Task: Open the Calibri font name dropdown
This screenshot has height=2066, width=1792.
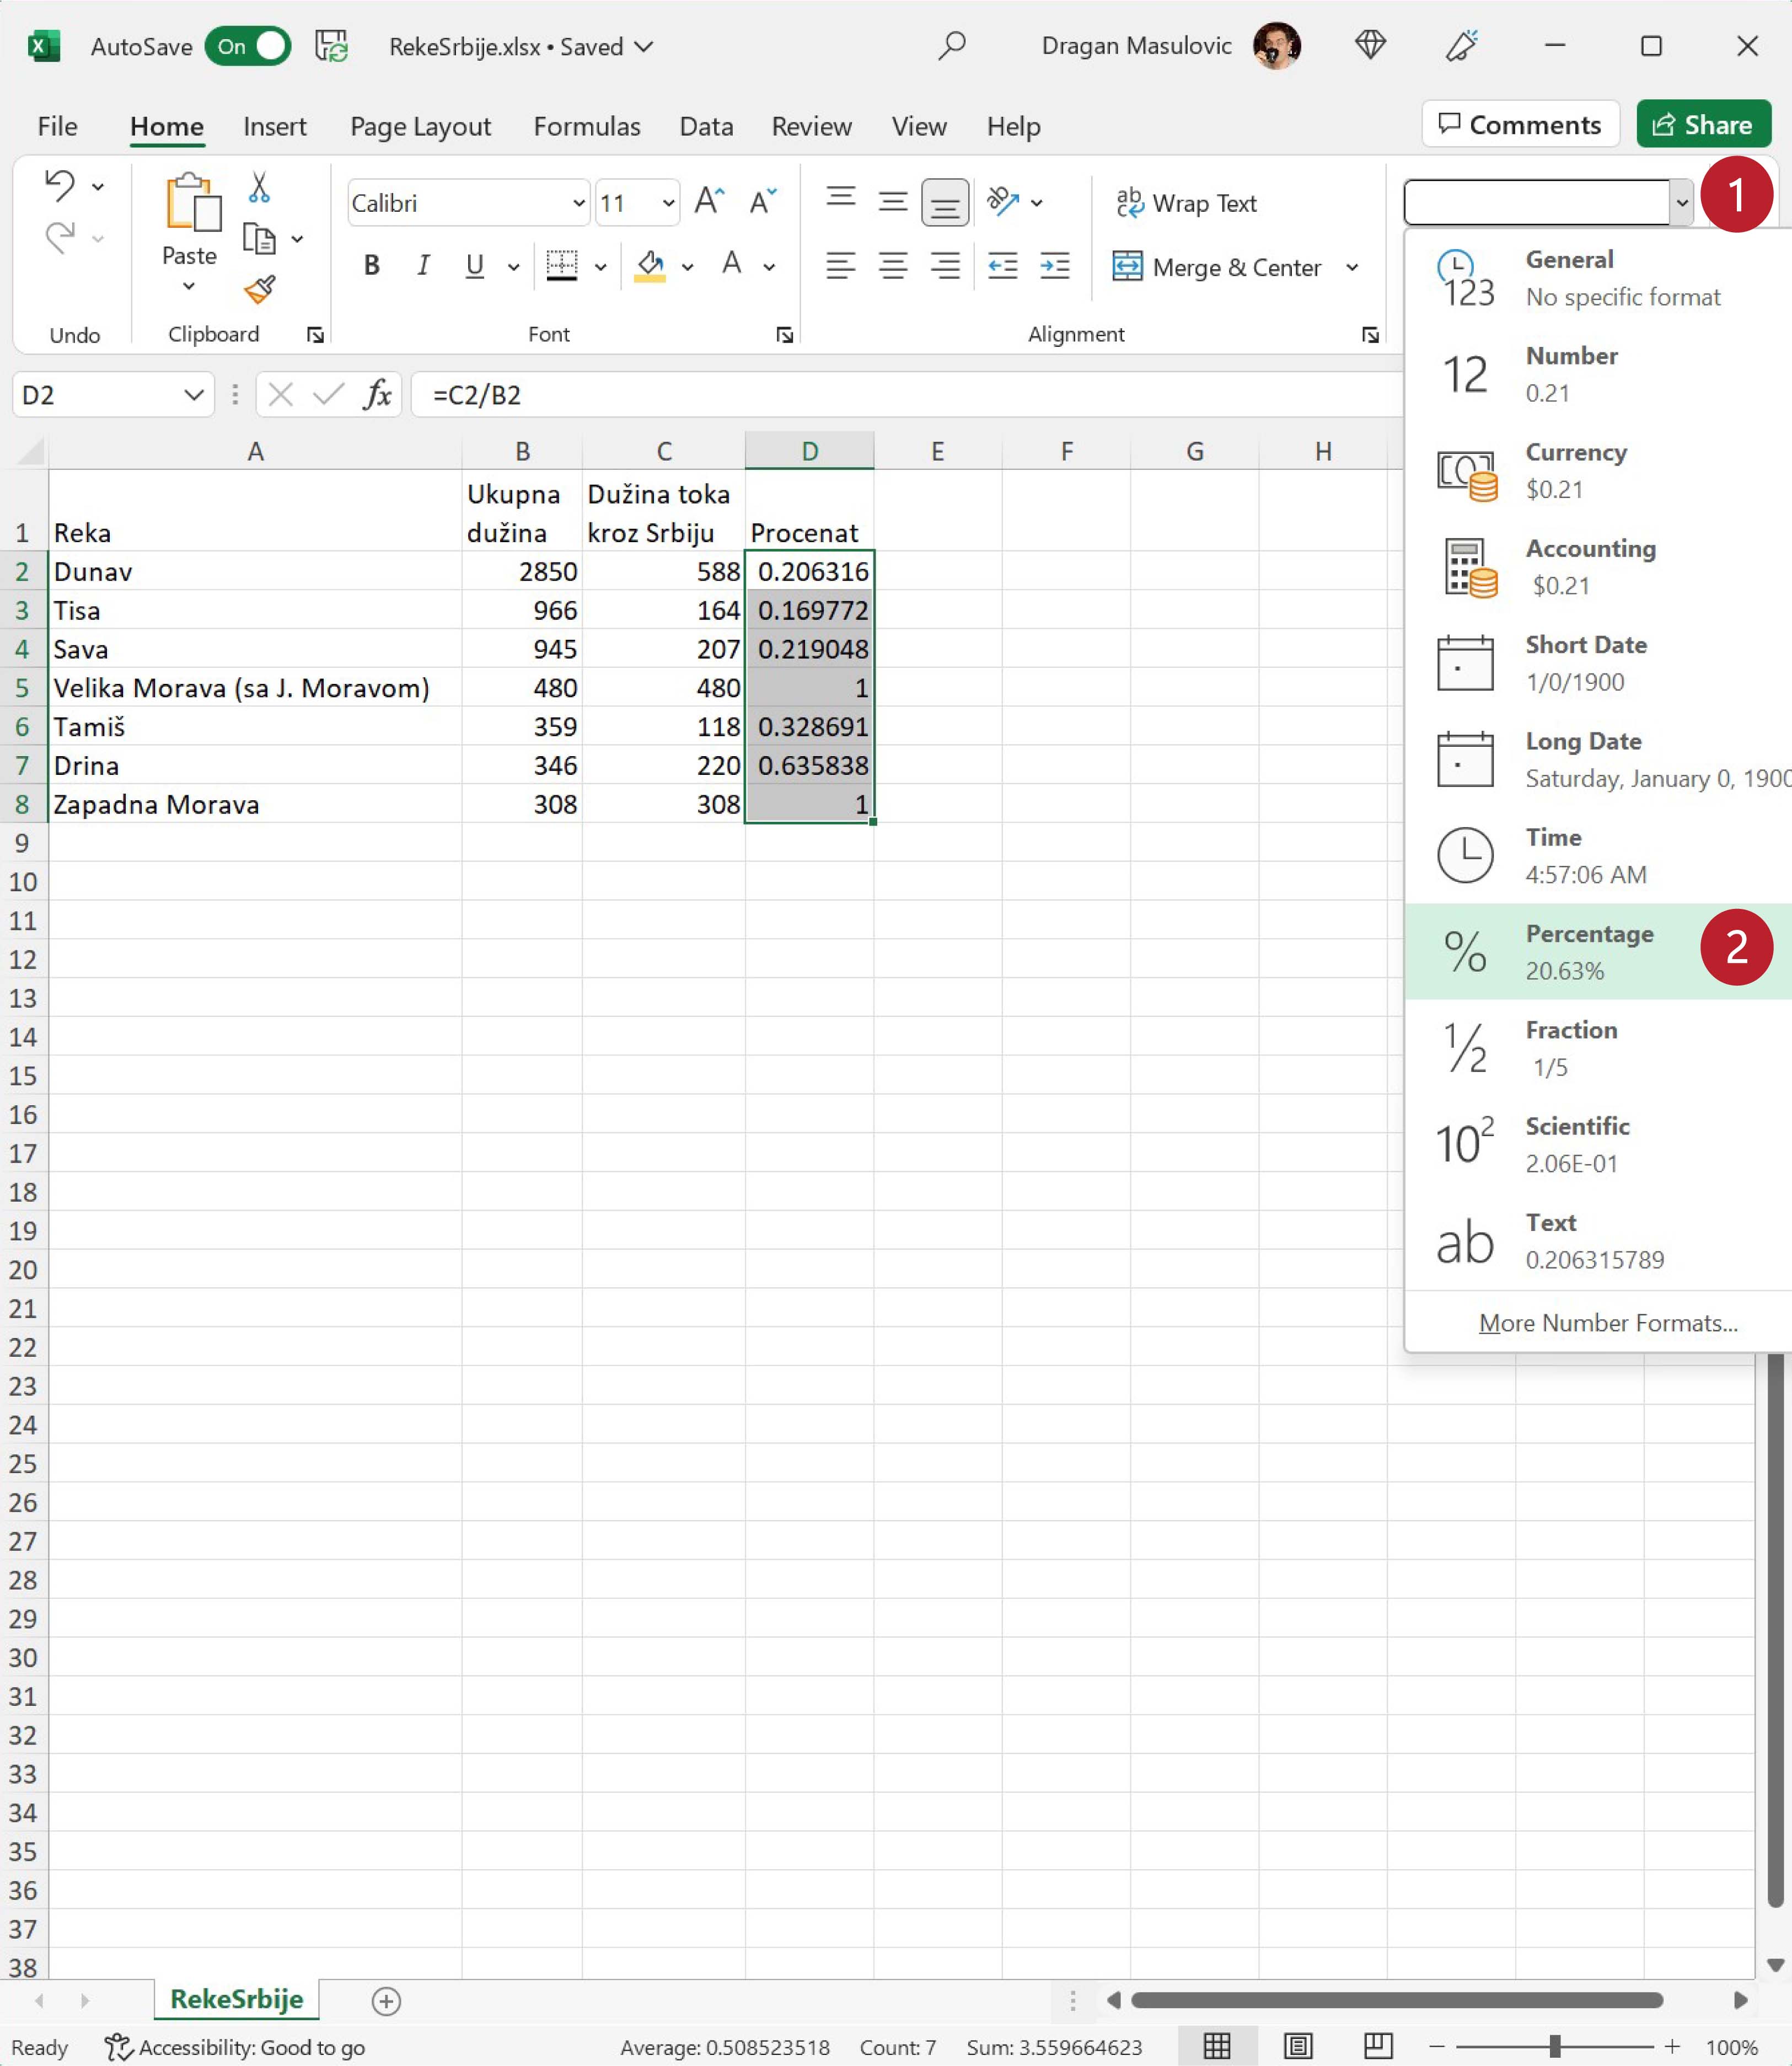Action: click(x=578, y=203)
